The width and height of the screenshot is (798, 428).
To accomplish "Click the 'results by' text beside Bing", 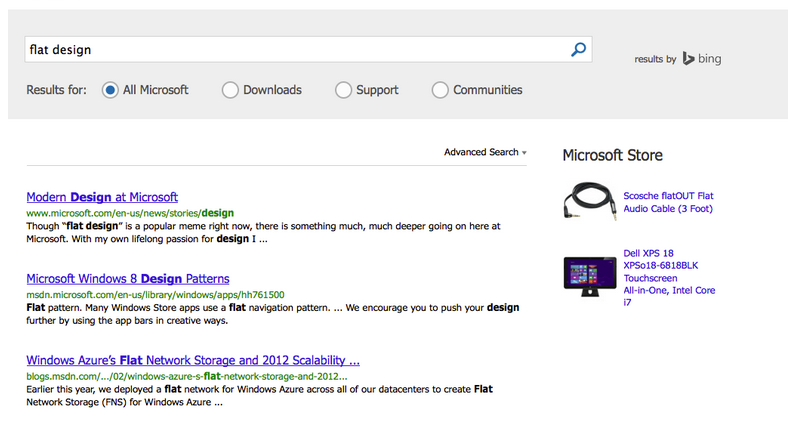I will click(655, 59).
